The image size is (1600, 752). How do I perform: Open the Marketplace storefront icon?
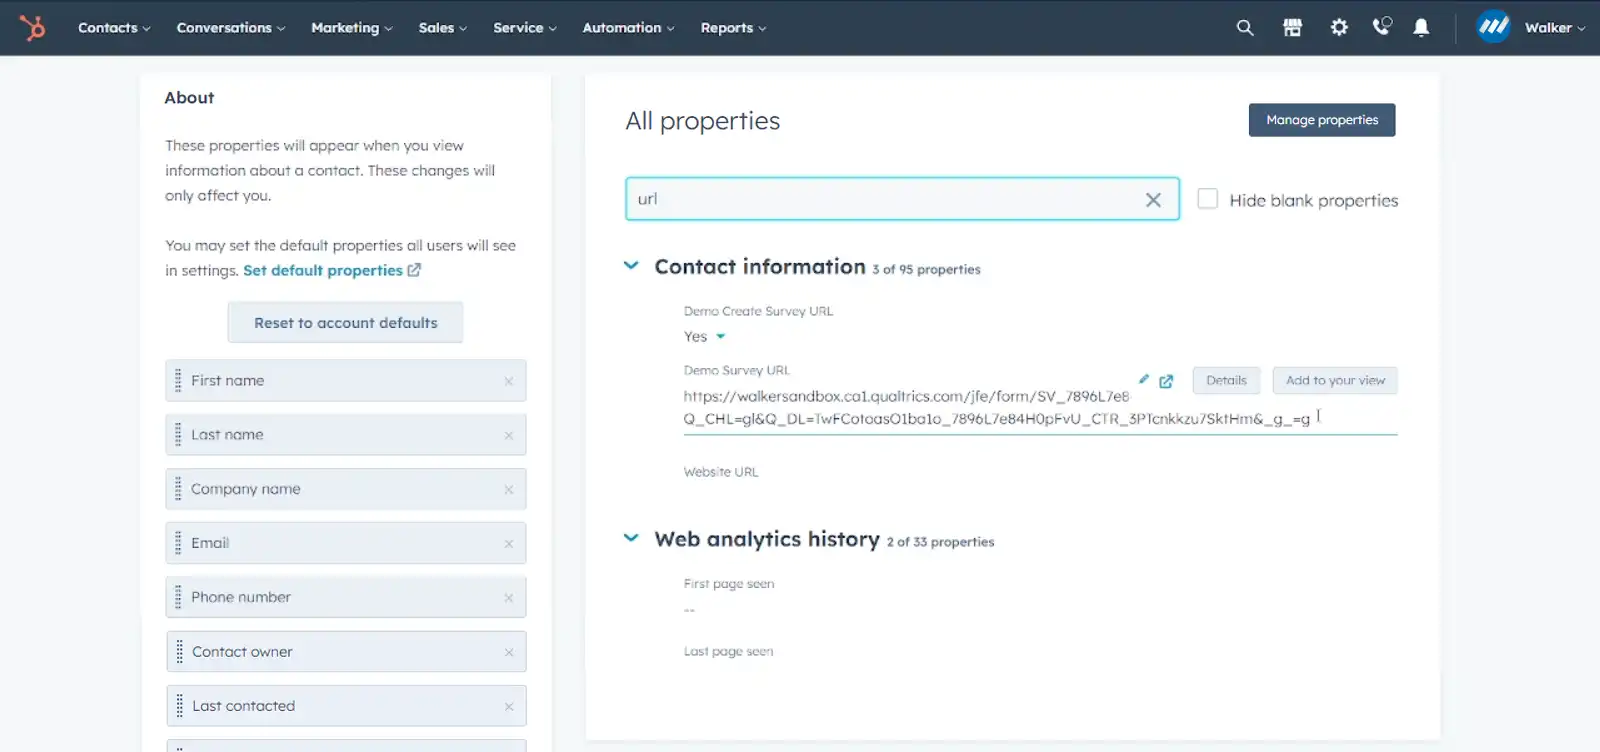coord(1292,28)
